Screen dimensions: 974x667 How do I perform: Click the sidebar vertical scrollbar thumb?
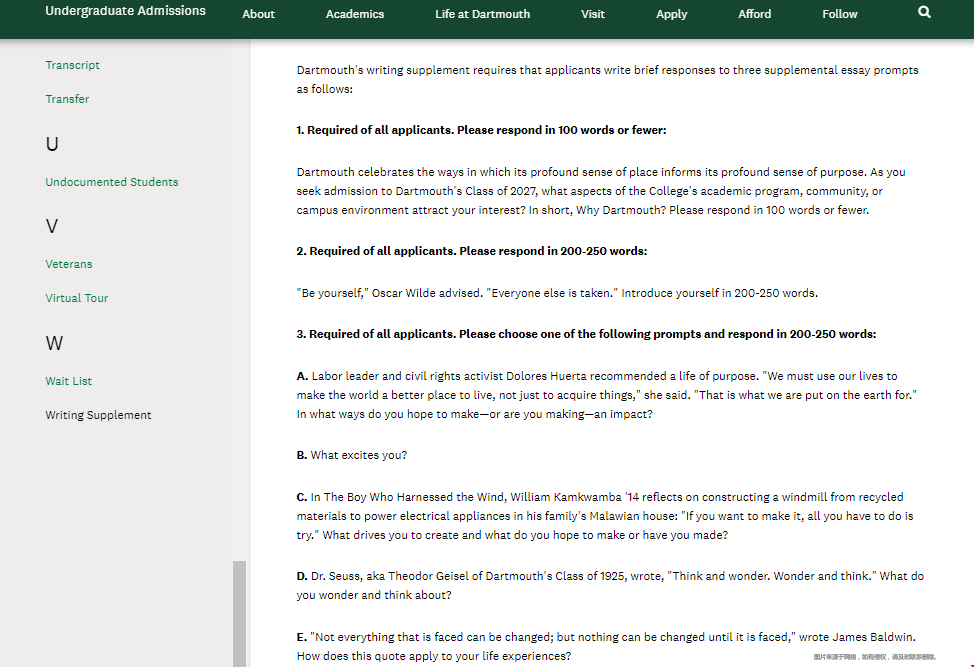(x=239, y=612)
